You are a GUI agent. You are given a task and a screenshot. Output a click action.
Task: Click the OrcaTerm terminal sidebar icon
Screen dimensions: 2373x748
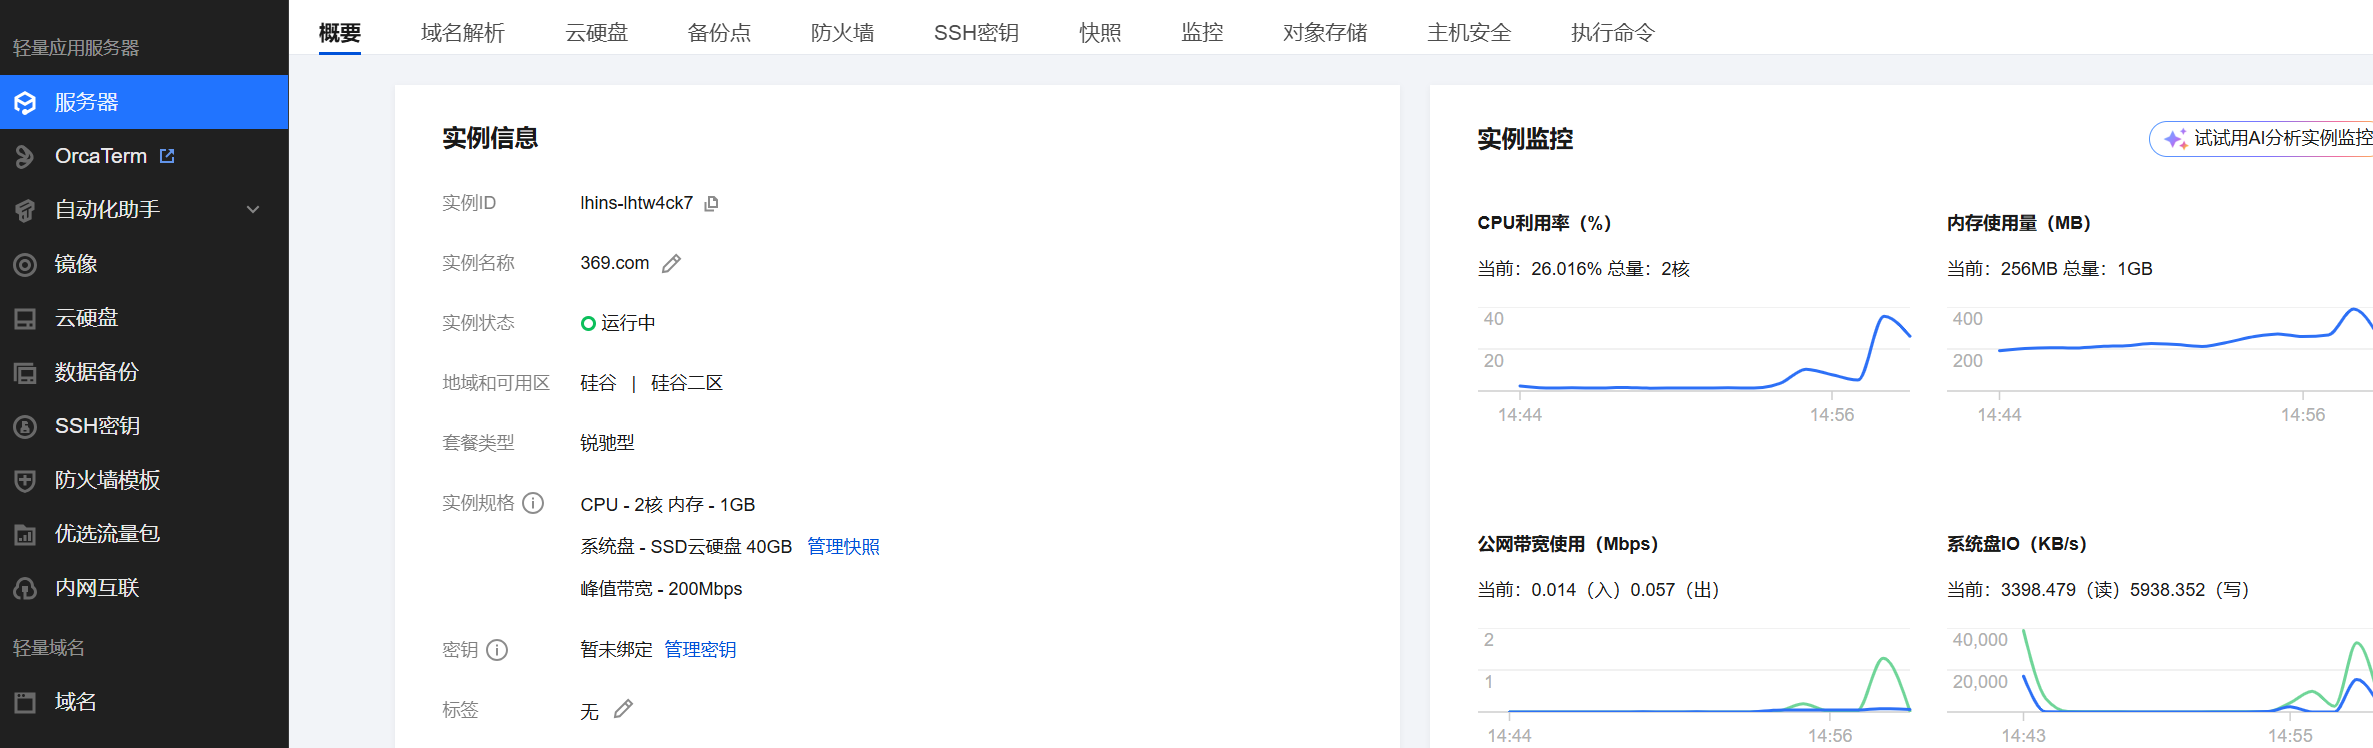point(25,156)
